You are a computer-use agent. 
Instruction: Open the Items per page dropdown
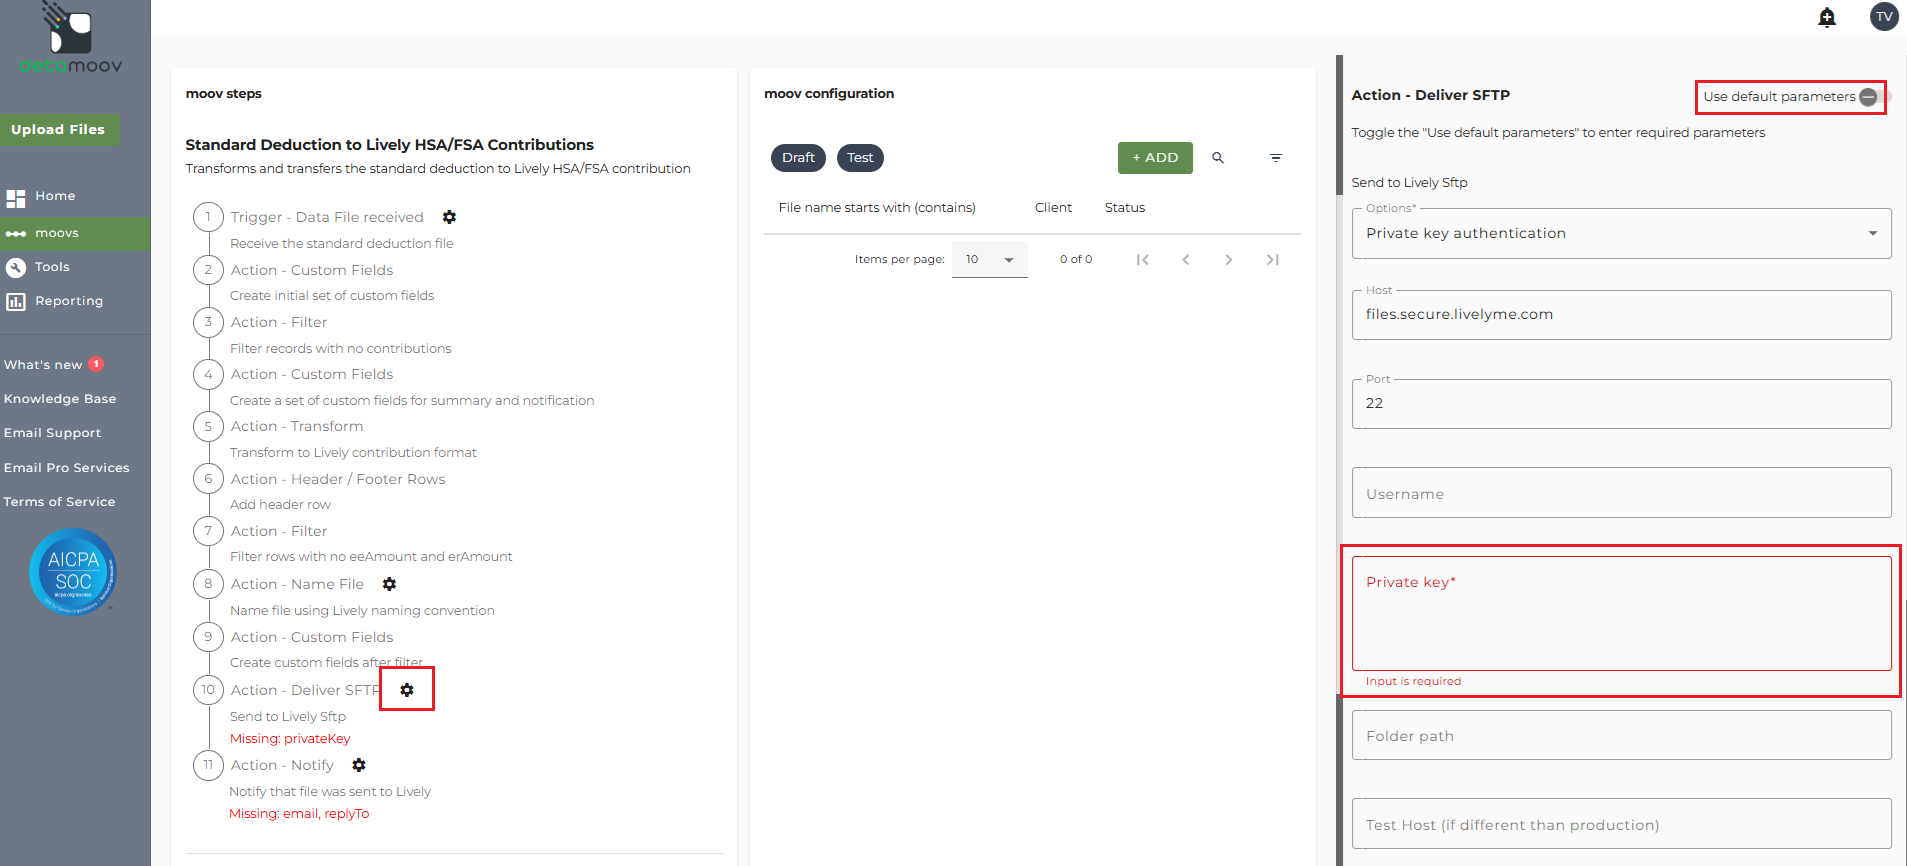[x=989, y=260]
